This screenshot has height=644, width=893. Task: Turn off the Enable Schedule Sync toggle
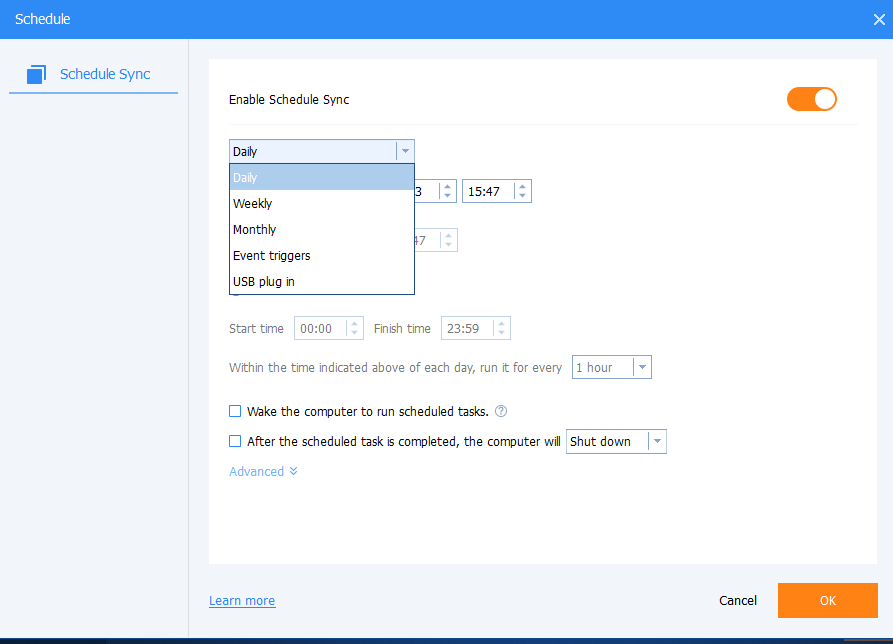click(812, 99)
